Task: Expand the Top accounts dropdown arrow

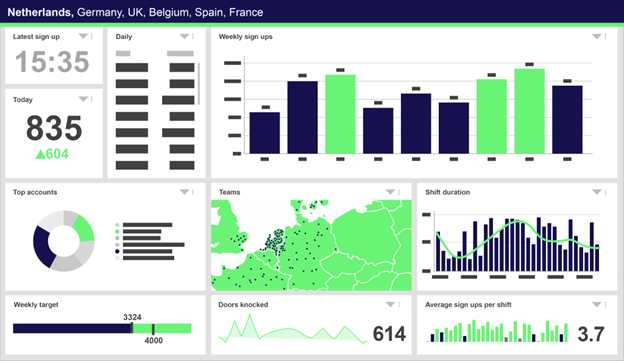Action: click(184, 192)
